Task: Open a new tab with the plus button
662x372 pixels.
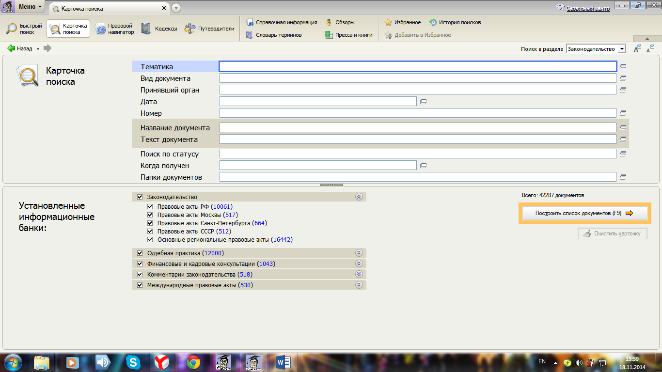Action: pyautogui.click(x=176, y=8)
